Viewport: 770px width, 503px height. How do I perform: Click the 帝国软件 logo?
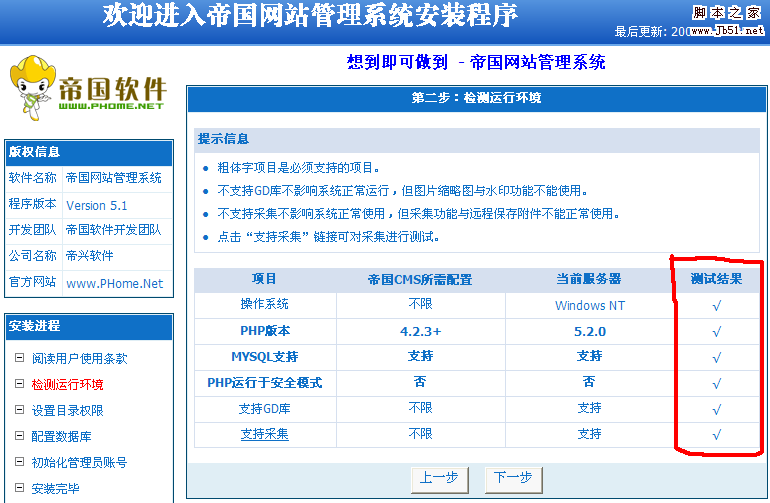pyautogui.click(x=87, y=90)
